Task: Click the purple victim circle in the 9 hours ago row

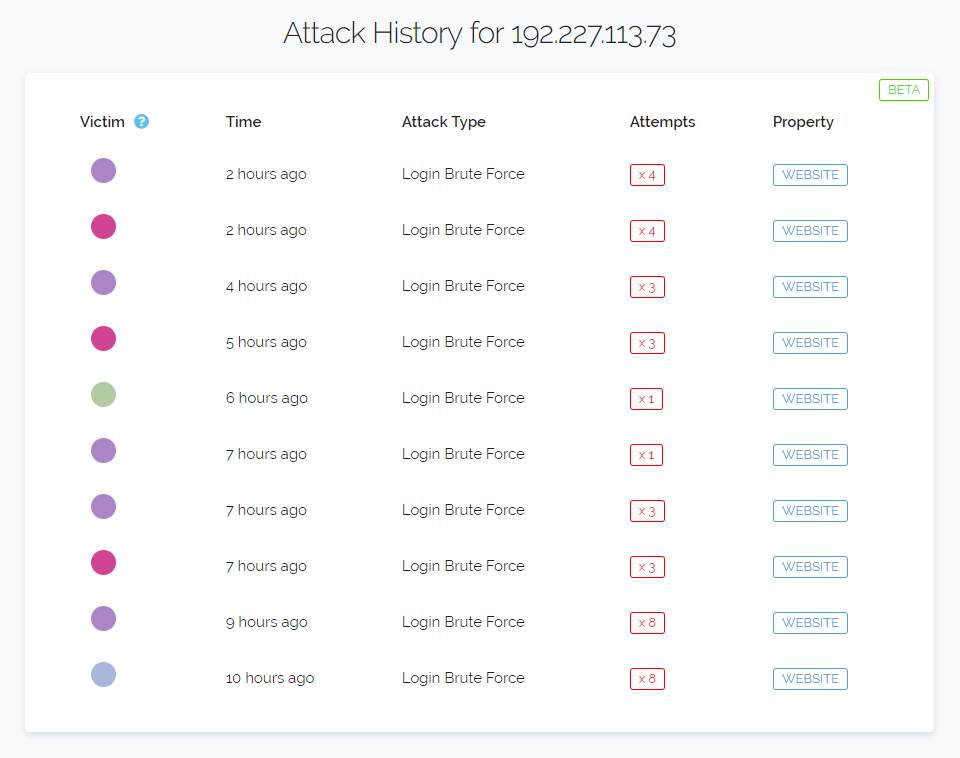Action: point(103,619)
